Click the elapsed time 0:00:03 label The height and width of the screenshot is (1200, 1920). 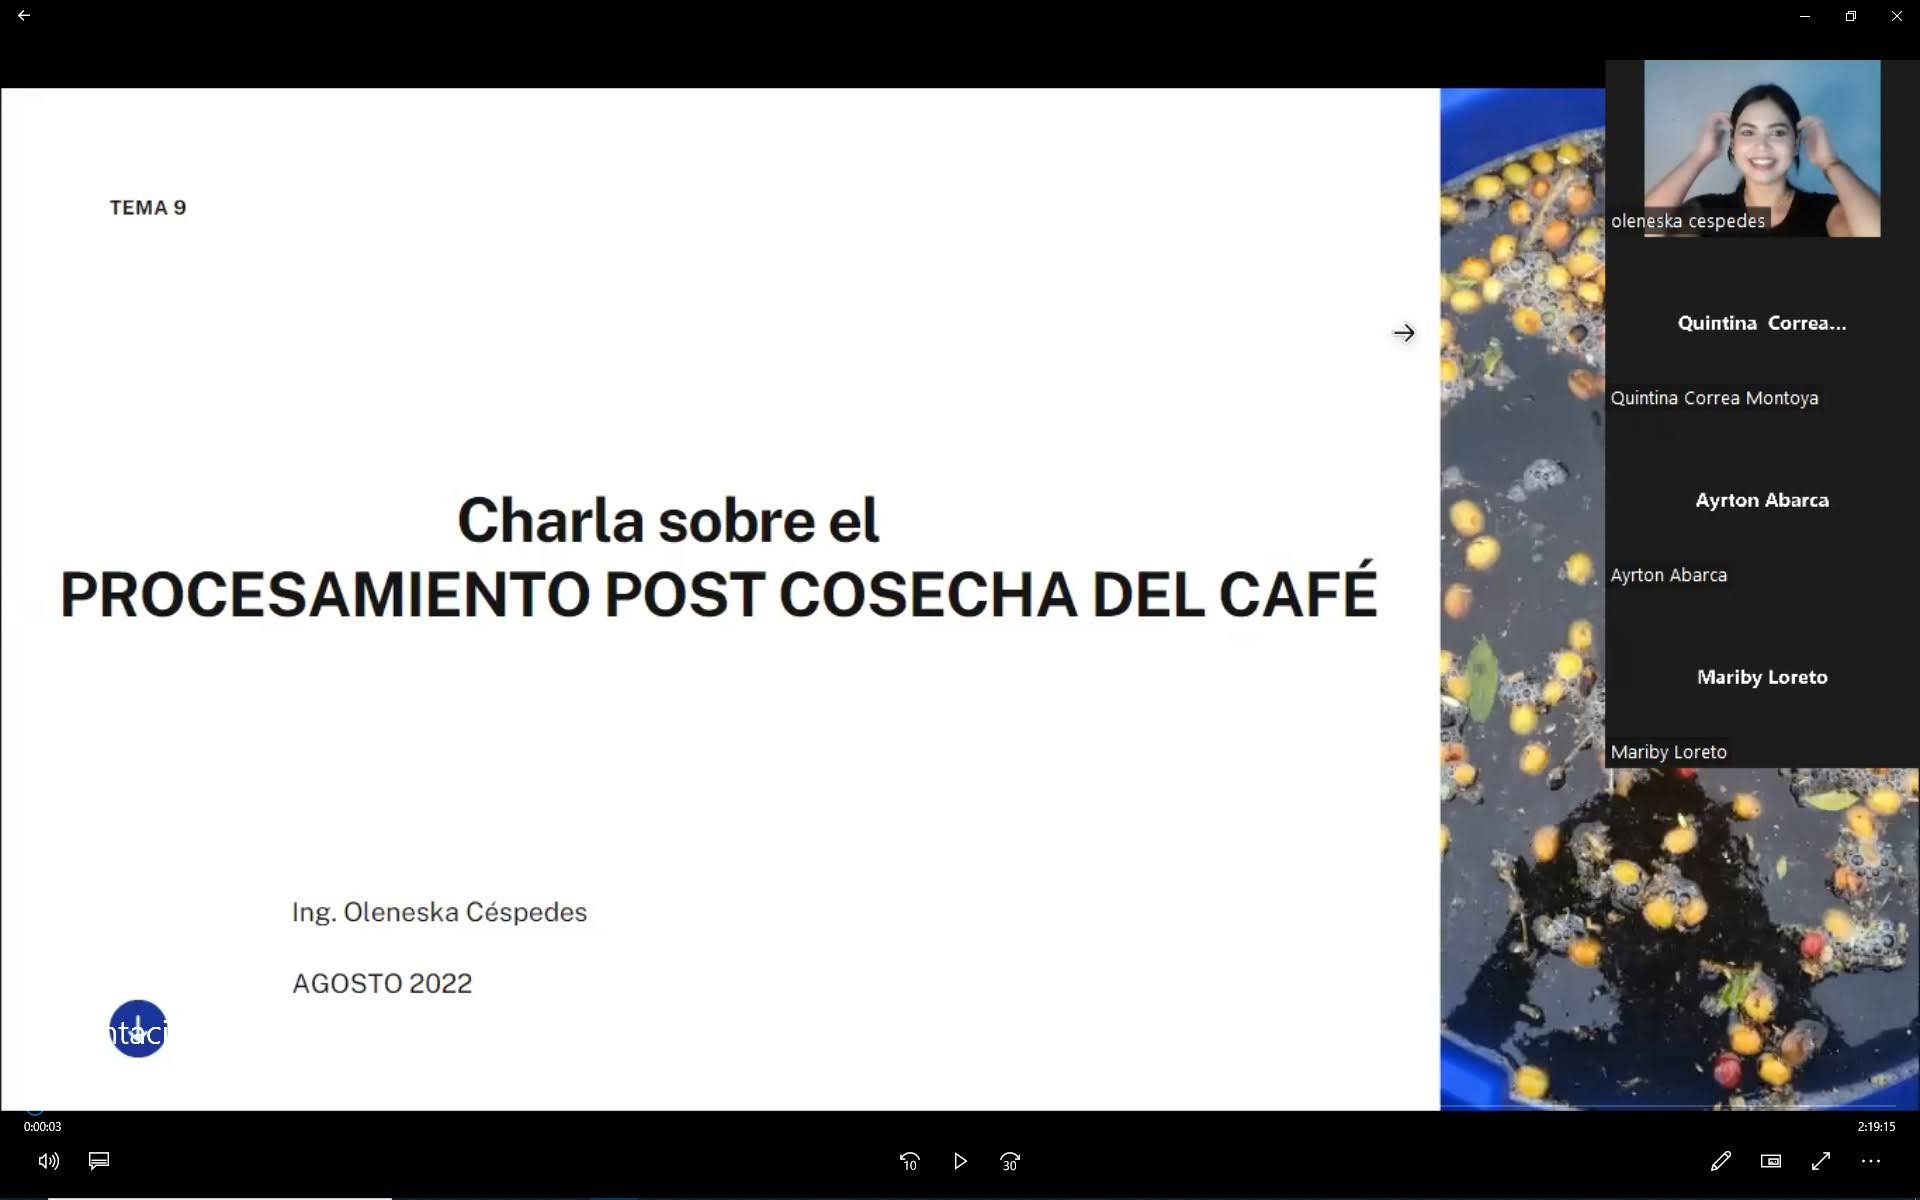(x=43, y=1126)
